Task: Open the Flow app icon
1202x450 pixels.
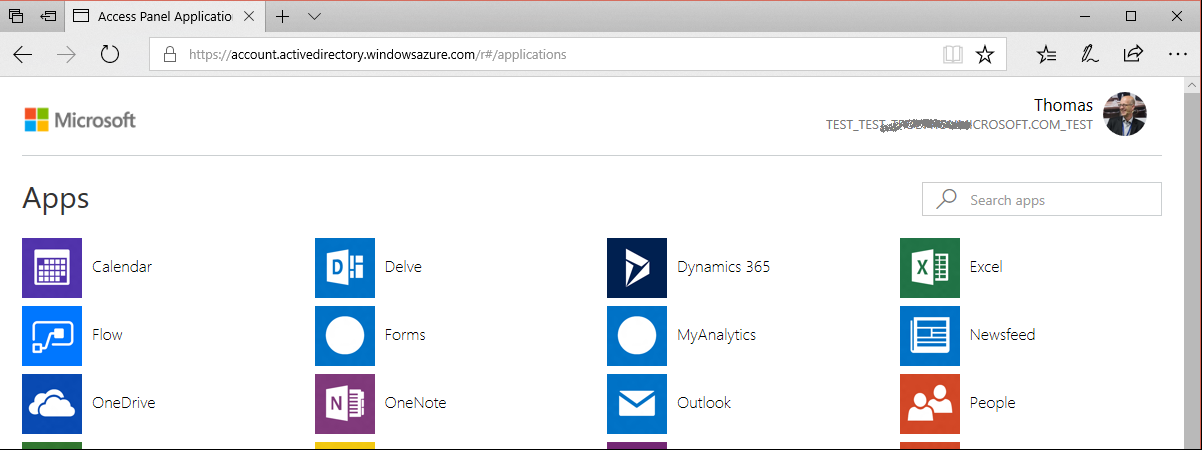Action: click(x=52, y=335)
